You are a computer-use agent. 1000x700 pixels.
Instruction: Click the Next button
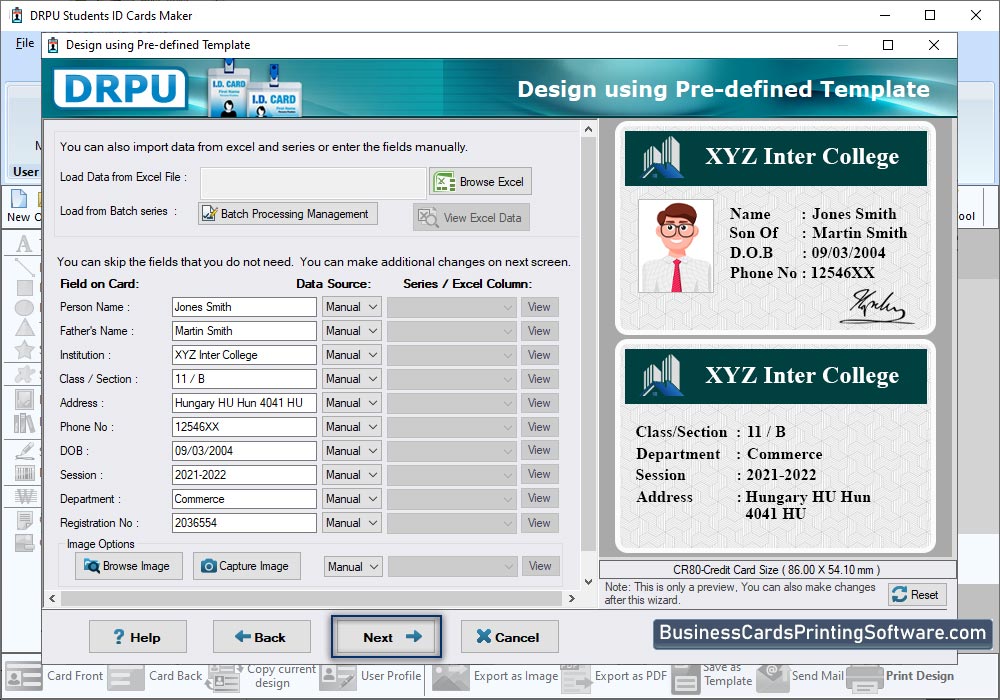tap(386, 637)
